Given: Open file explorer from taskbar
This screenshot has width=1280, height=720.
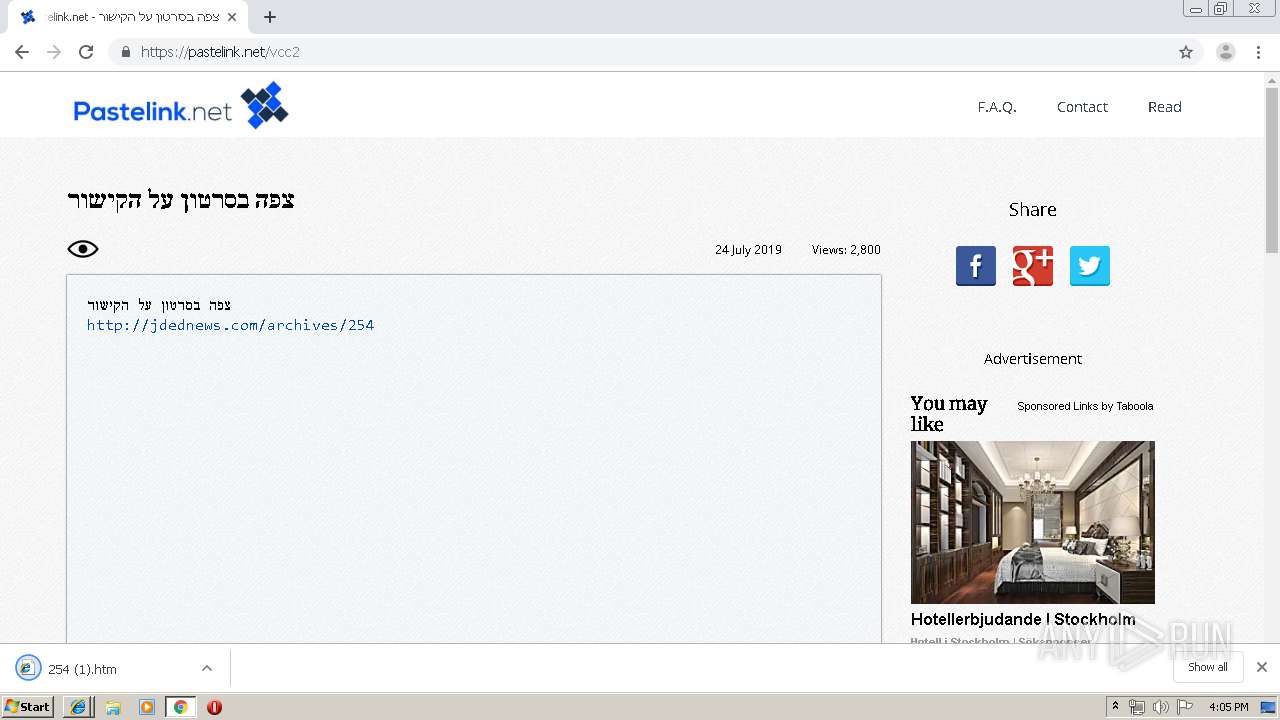Looking at the screenshot, I should click(x=113, y=707).
